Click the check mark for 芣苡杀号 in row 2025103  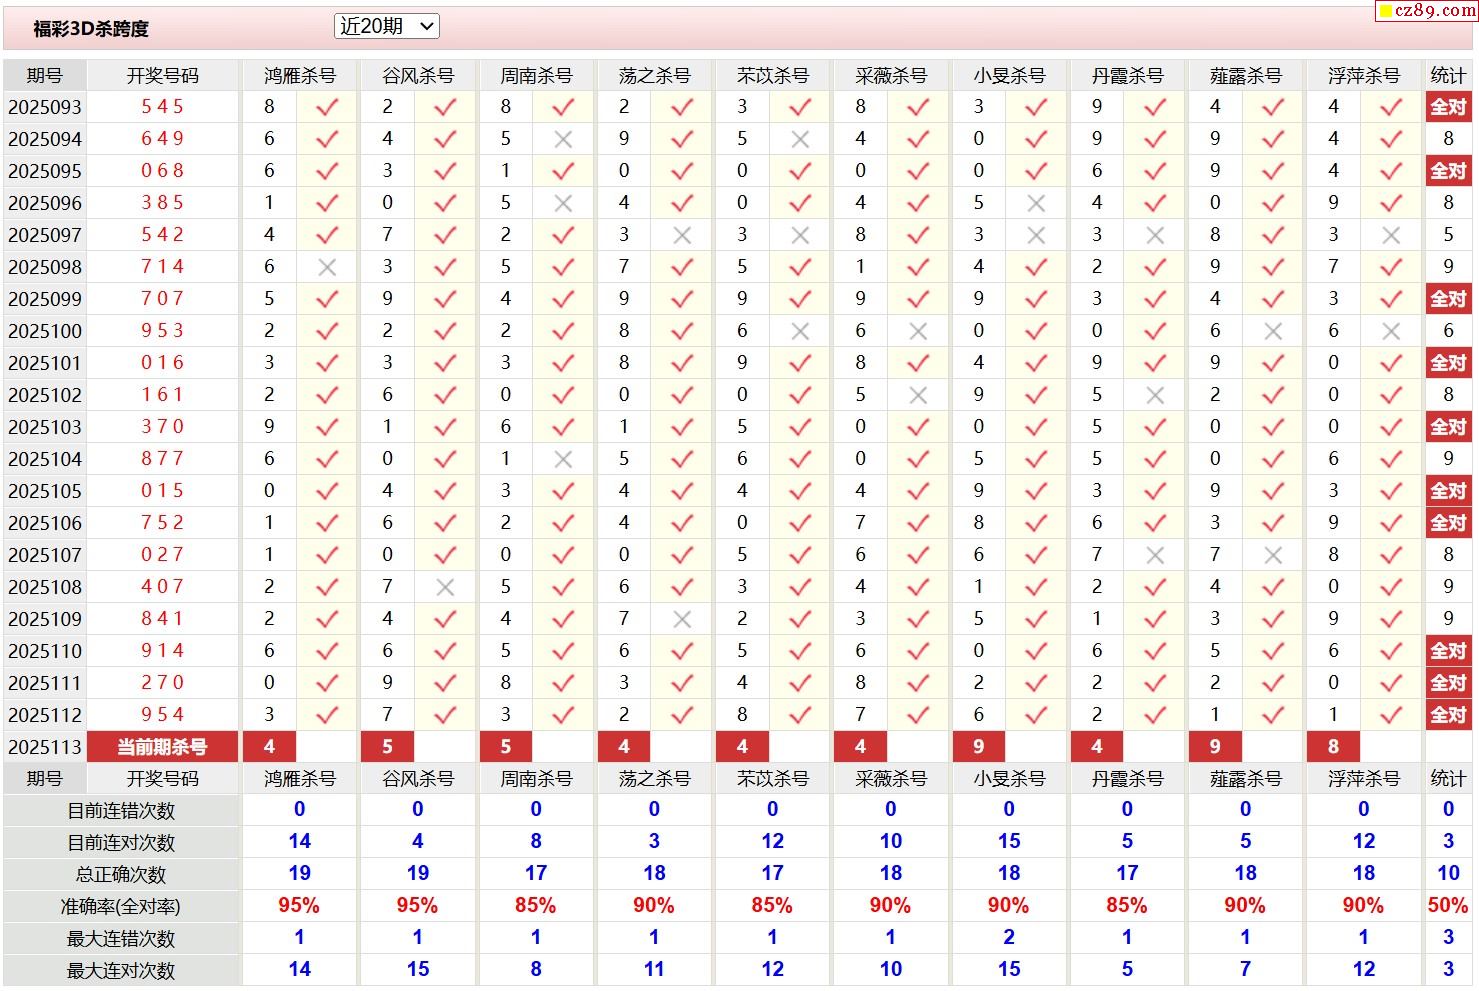[x=800, y=427]
